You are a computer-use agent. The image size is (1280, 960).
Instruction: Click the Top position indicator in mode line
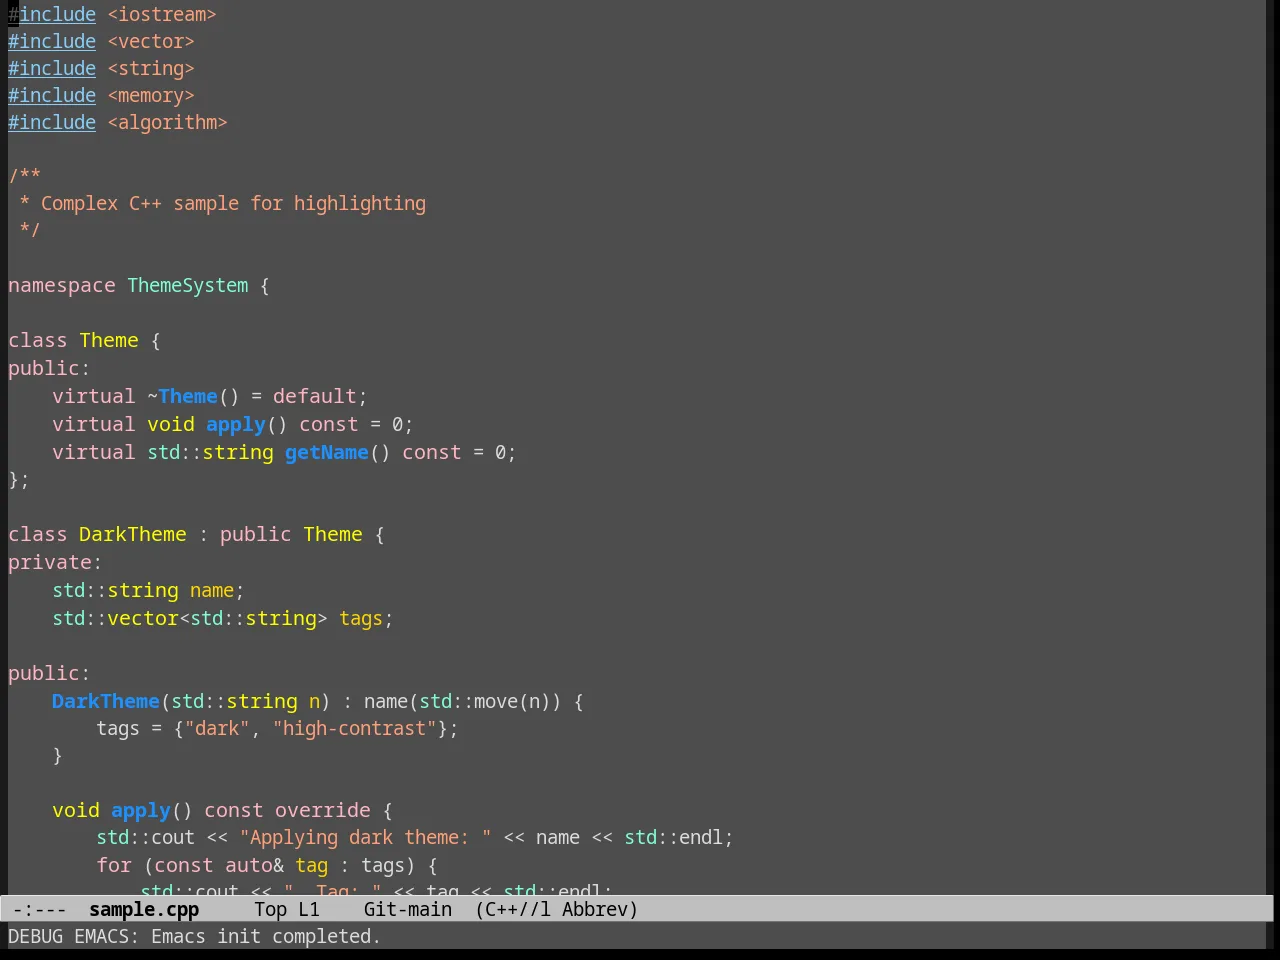[x=270, y=910]
